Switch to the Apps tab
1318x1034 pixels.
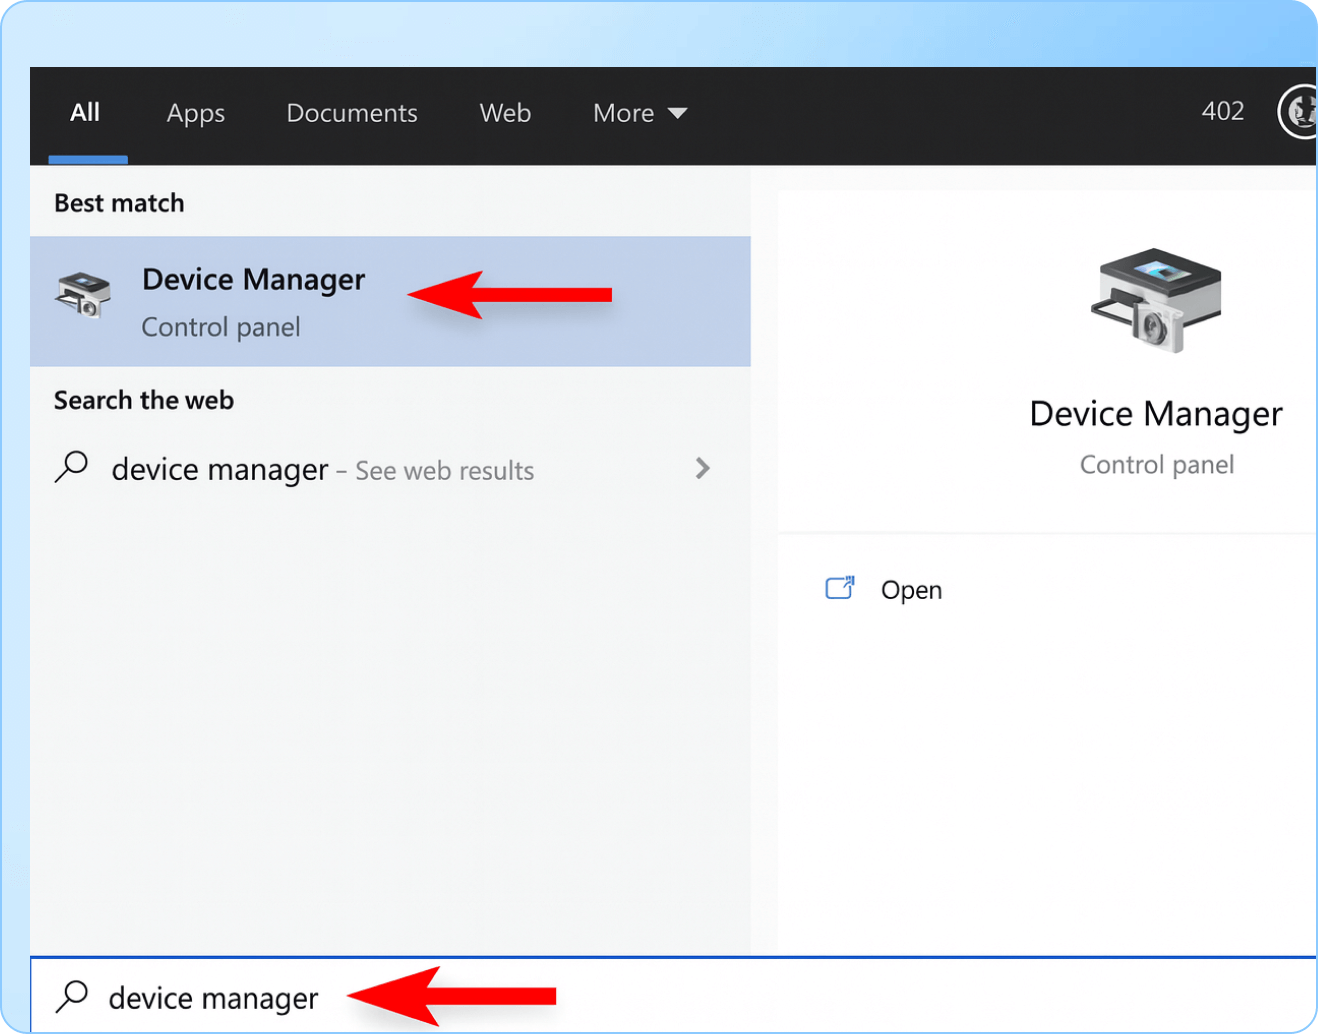pos(196,113)
